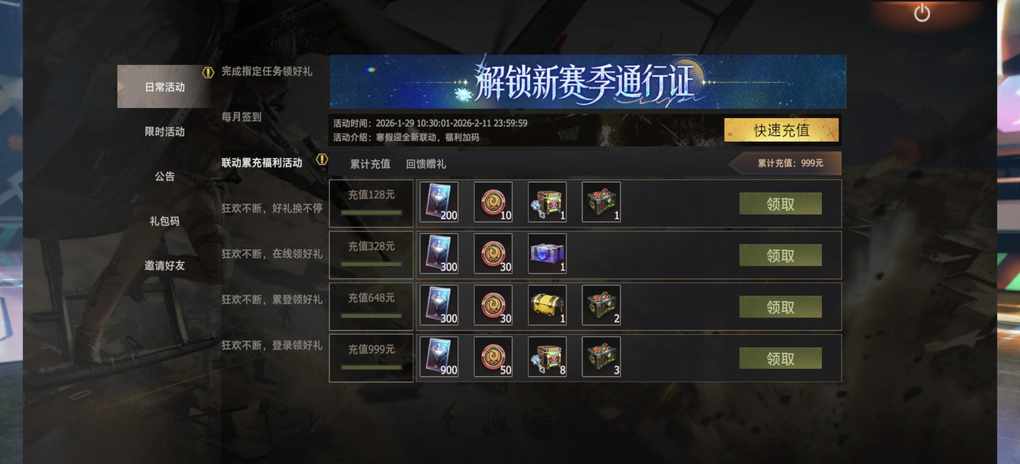Select the 累计充值 tab
The width and height of the screenshot is (1020, 464).
pyautogui.click(x=370, y=164)
